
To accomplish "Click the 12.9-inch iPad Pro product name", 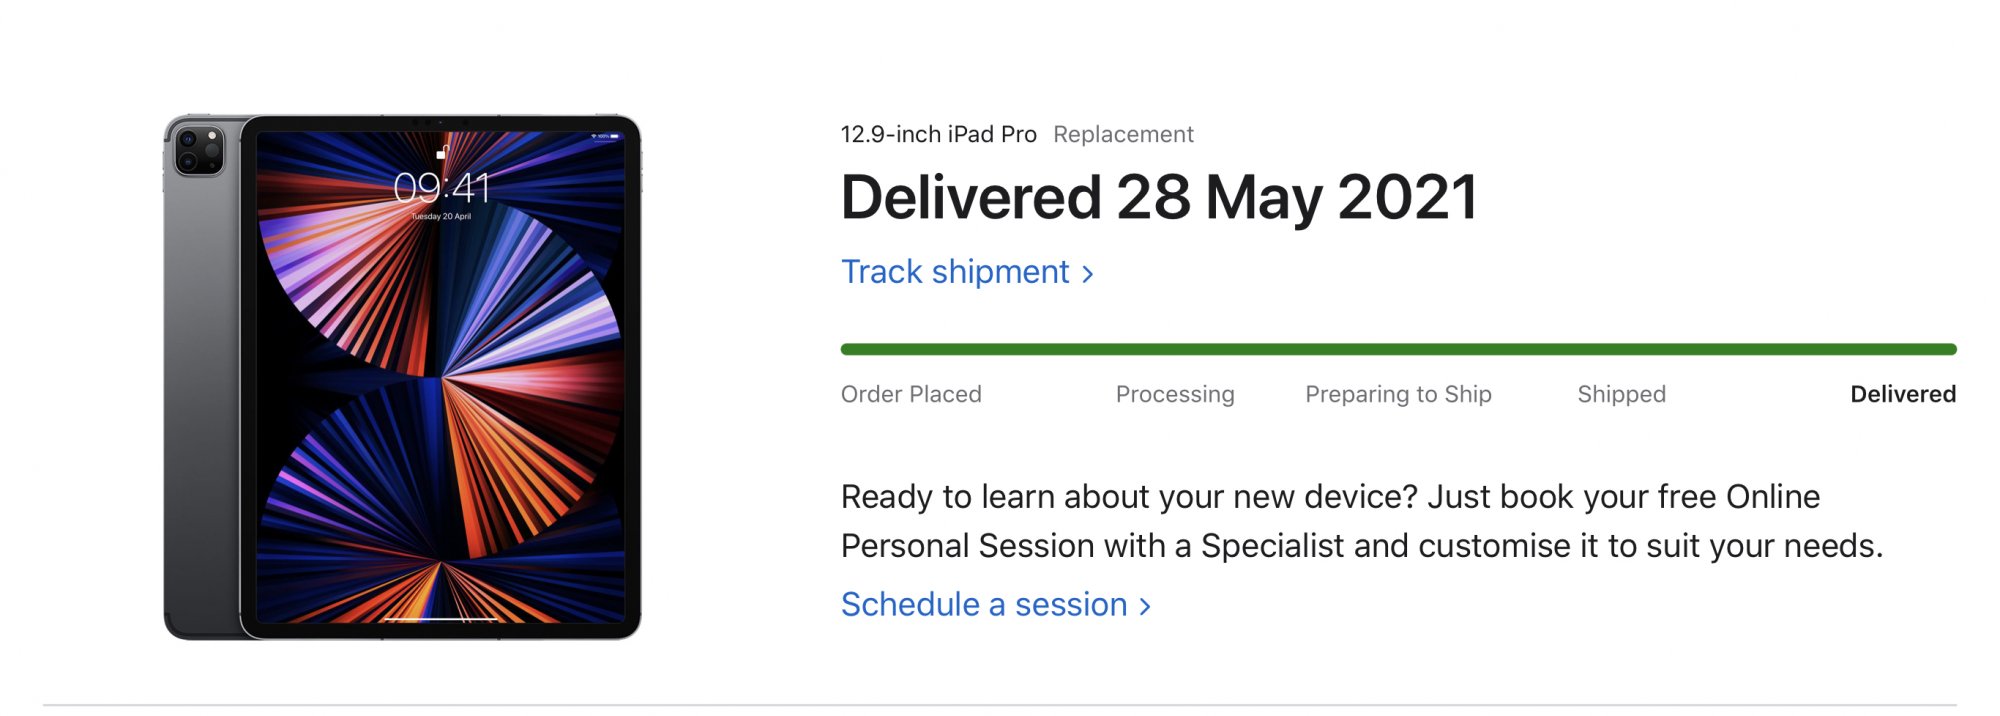I will 938,134.
